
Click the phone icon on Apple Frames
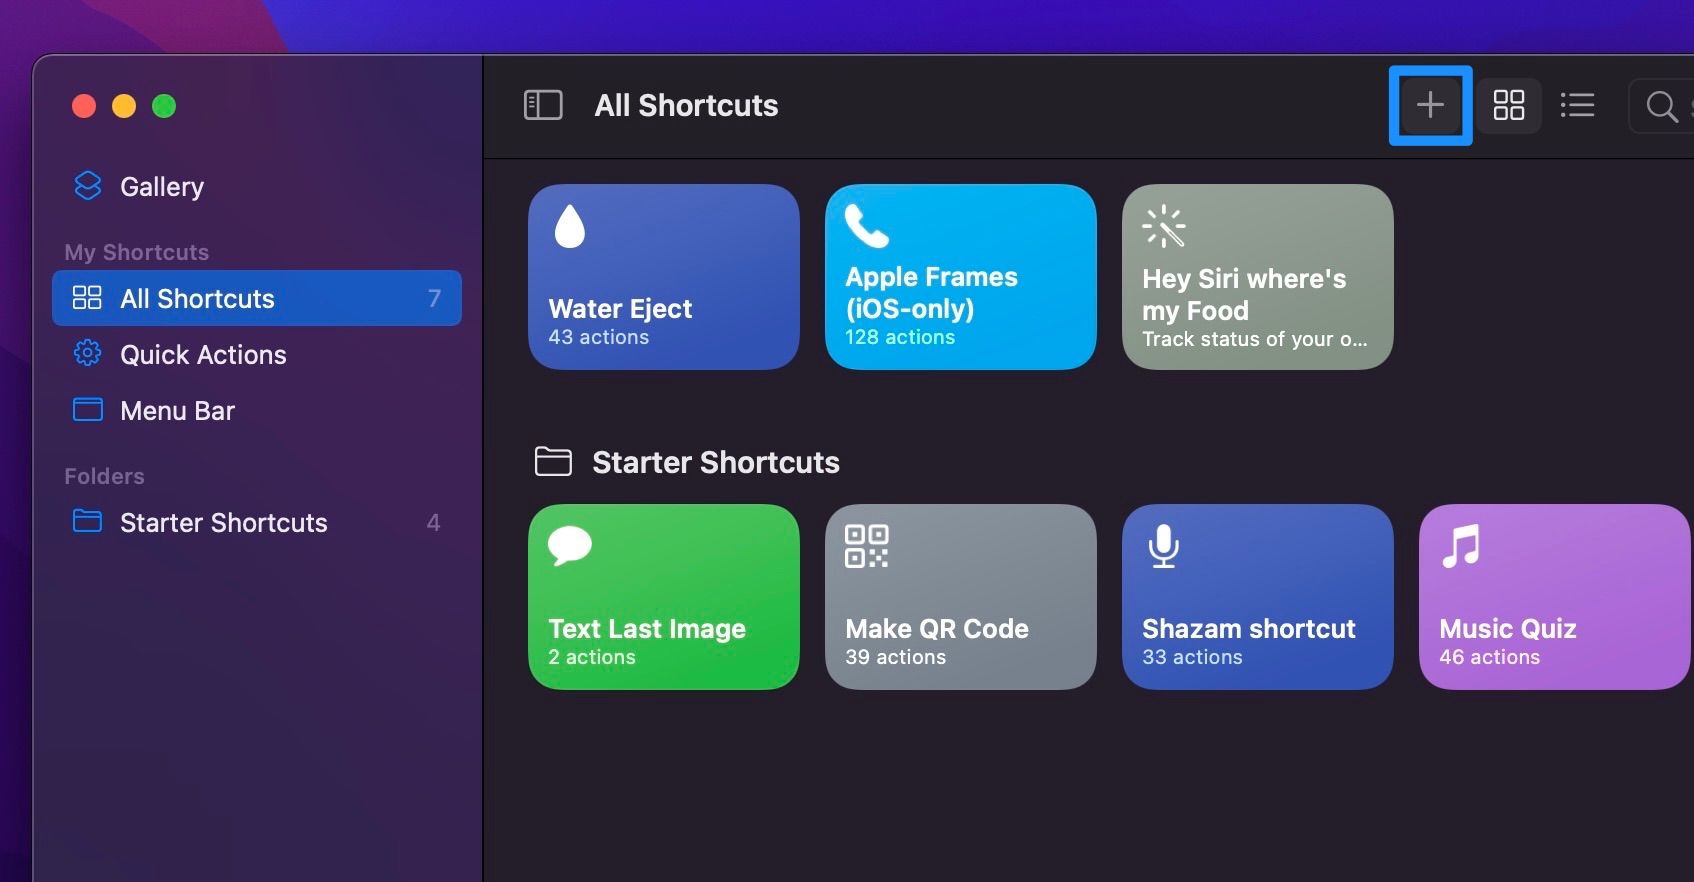[866, 226]
